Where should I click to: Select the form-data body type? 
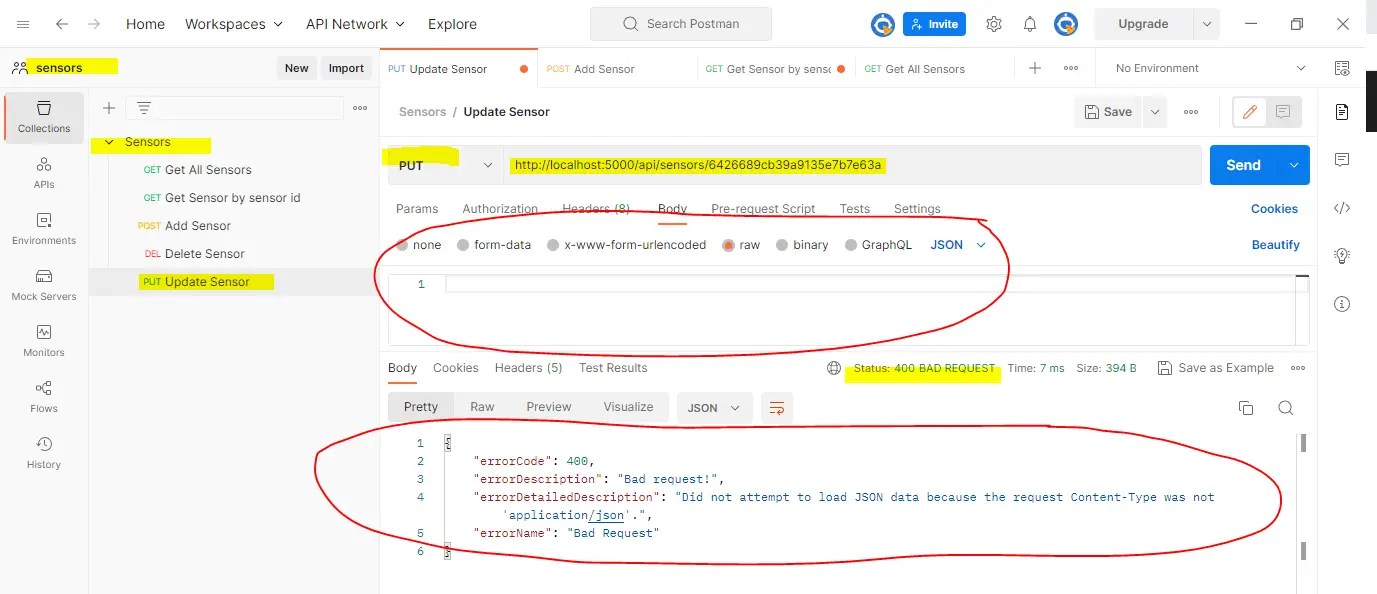(494, 244)
